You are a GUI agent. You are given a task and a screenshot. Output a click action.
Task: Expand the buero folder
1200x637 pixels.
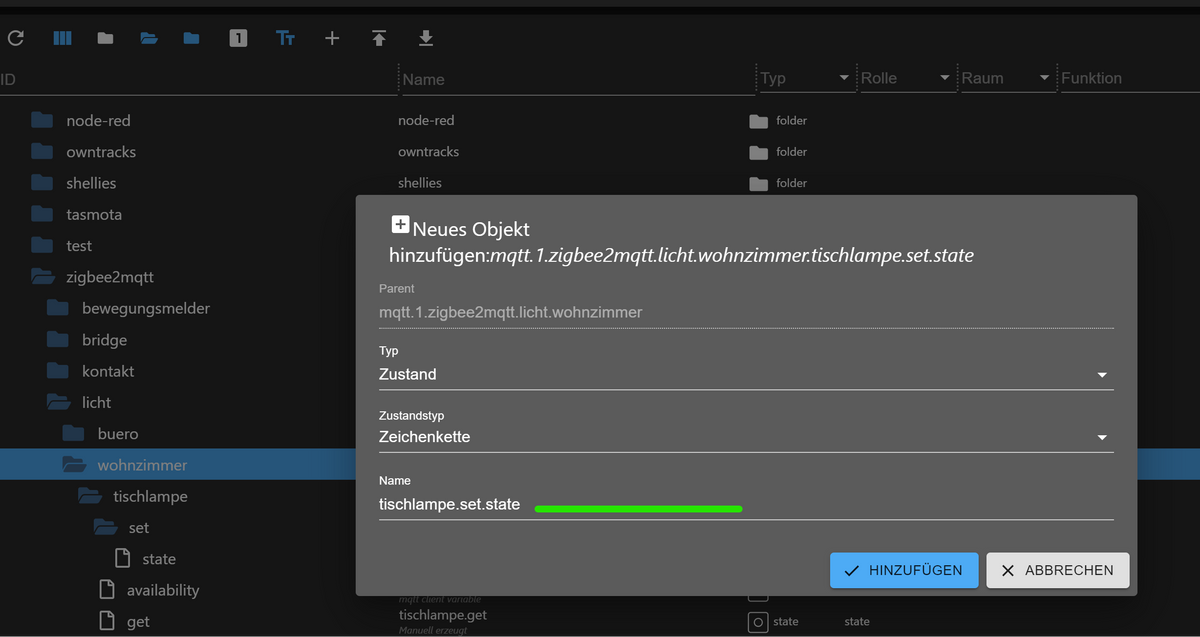[73, 434]
